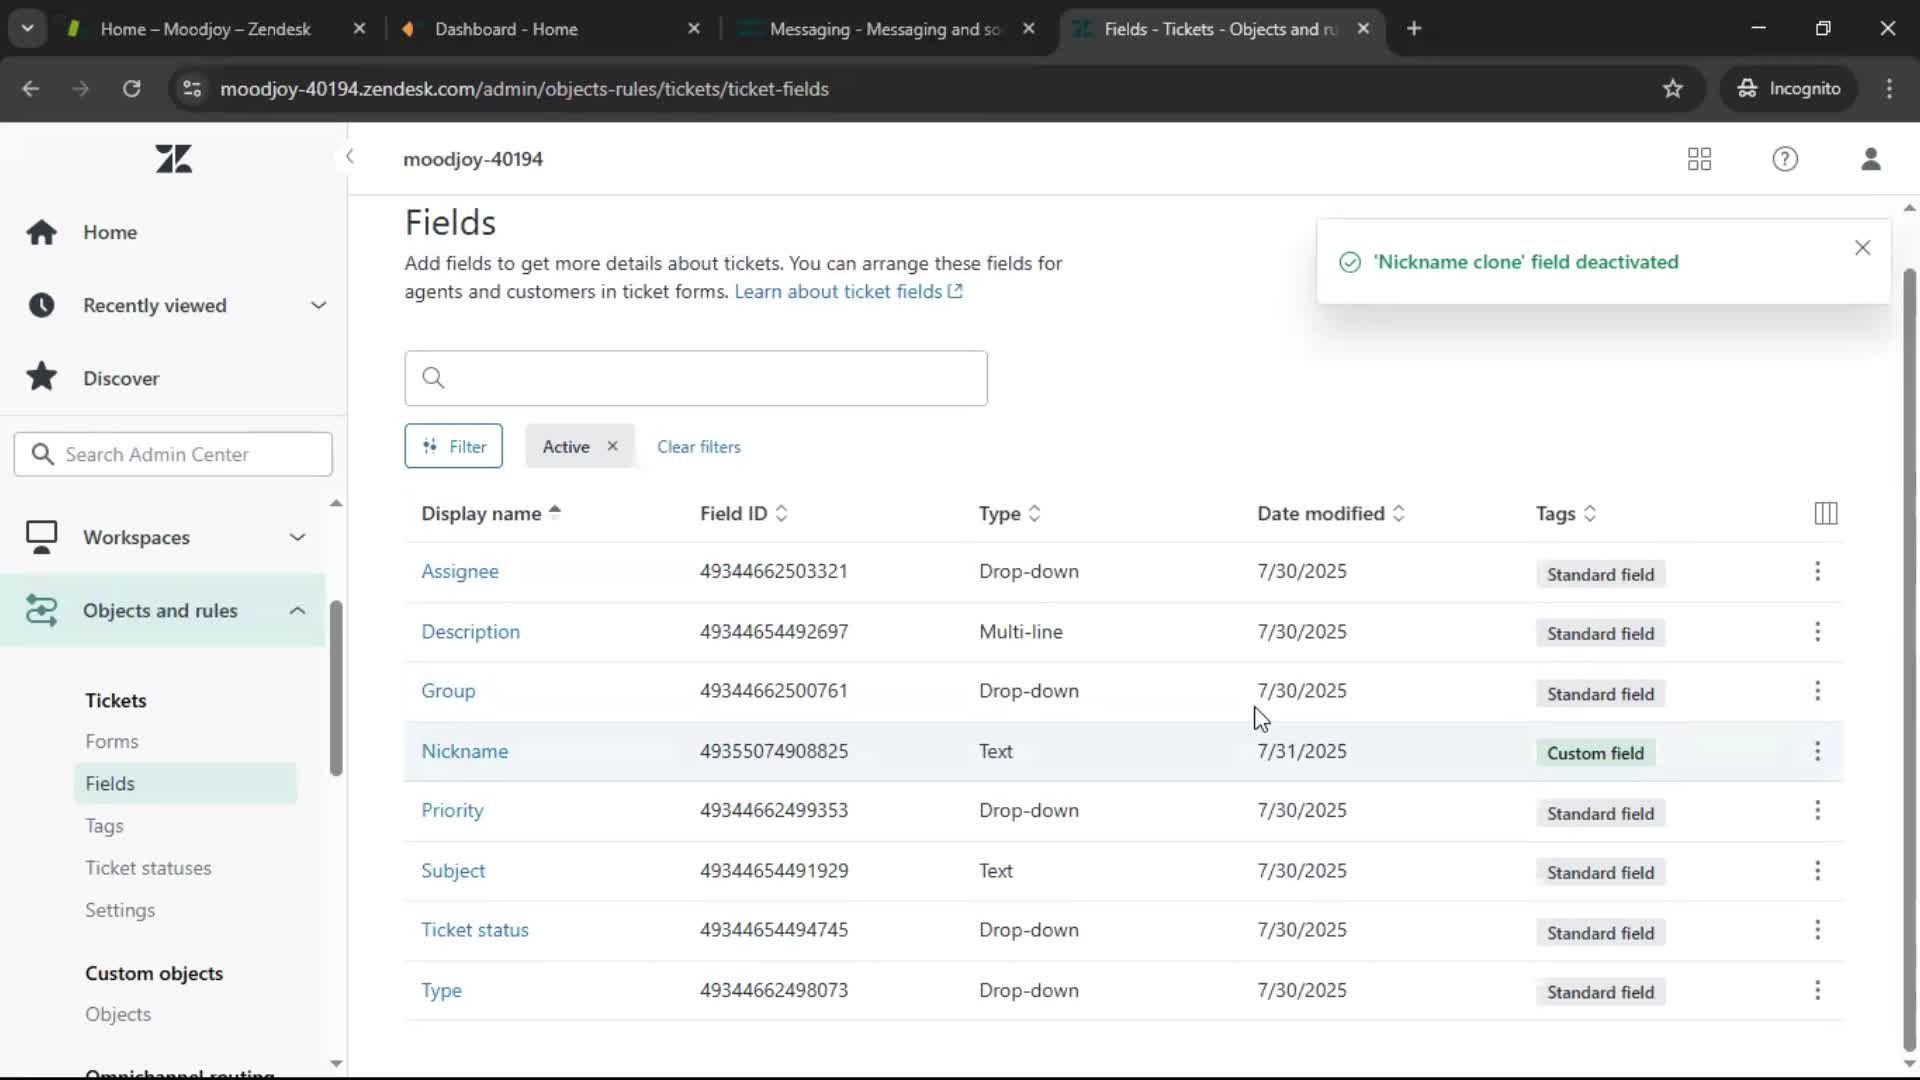The image size is (1920, 1080).
Task: Open a new browser tab
Action: pos(1414,29)
